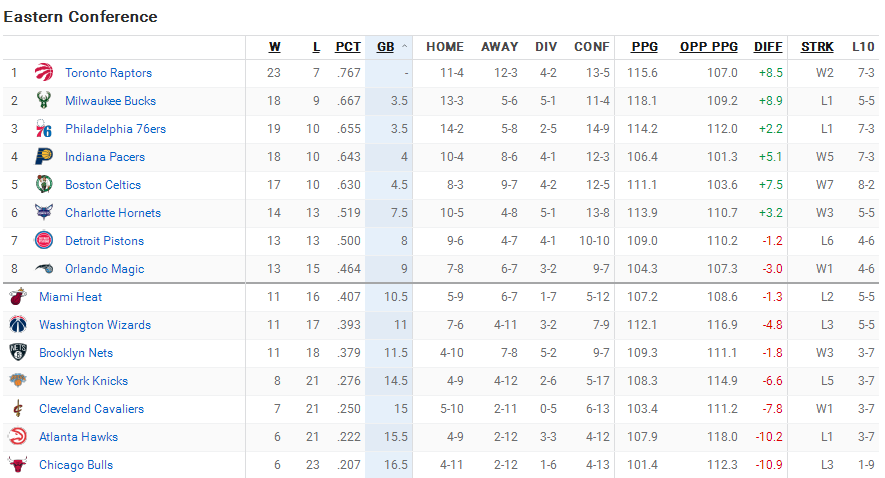
Task: Sort by the STRK column header
Action: 817,46
